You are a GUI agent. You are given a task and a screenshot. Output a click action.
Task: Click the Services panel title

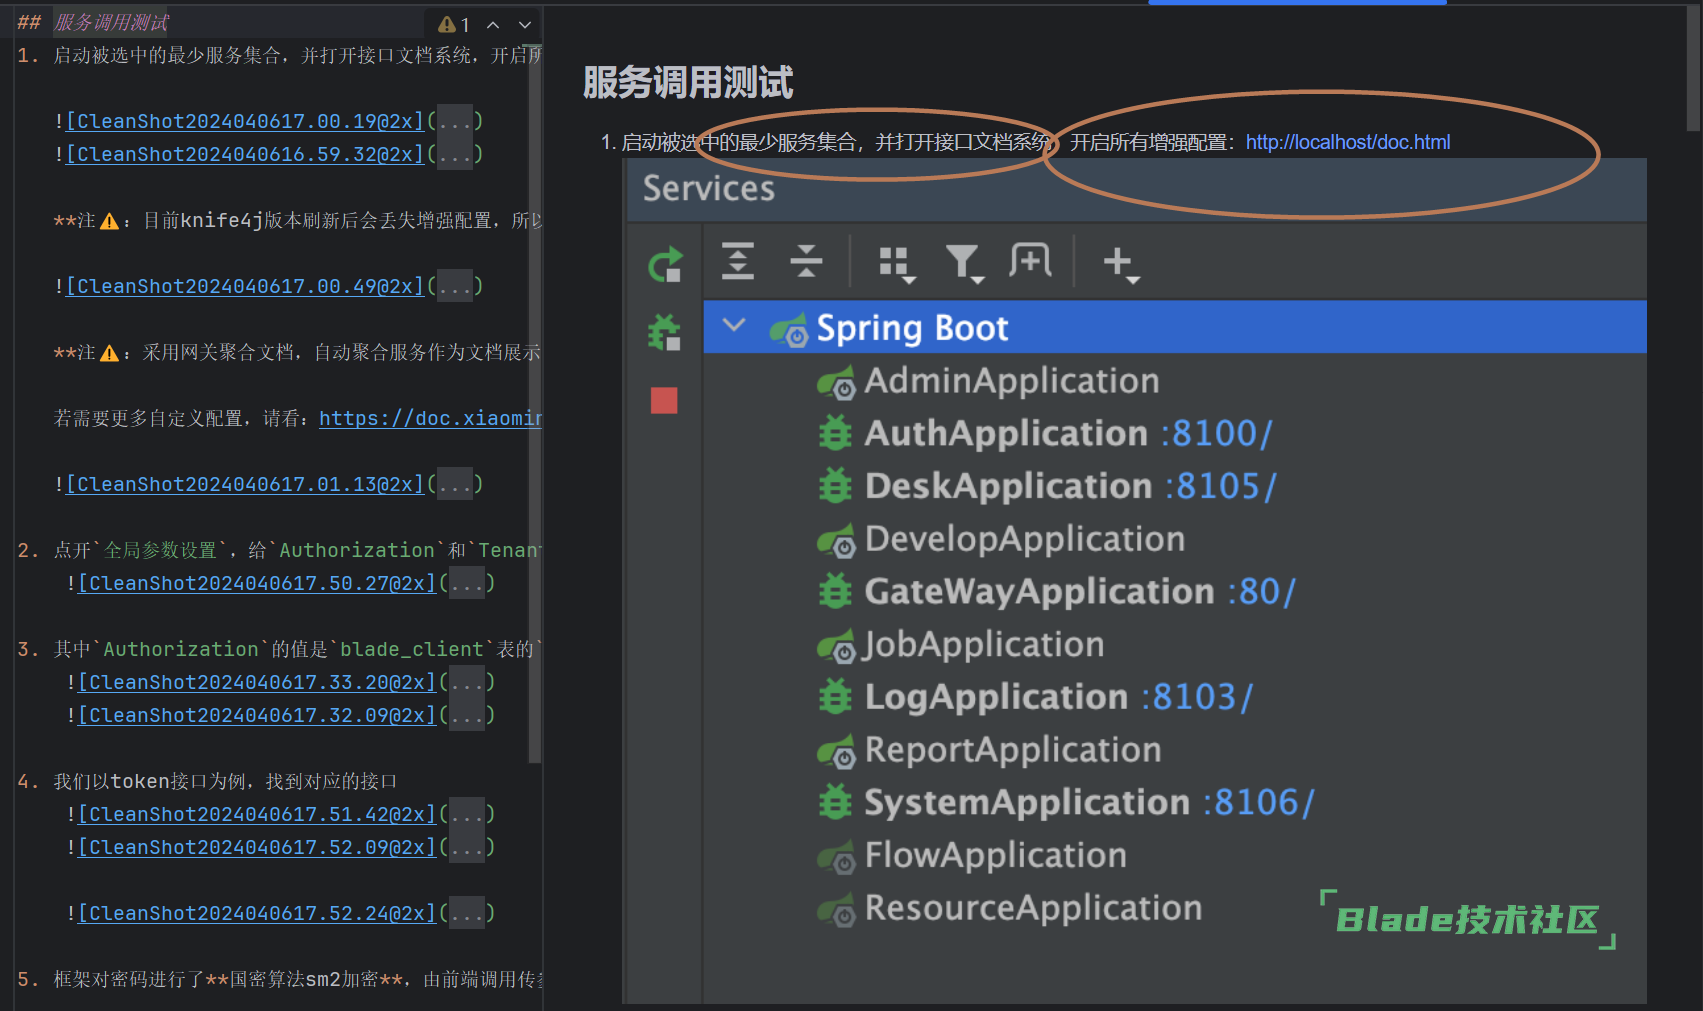(x=708, y=189)
